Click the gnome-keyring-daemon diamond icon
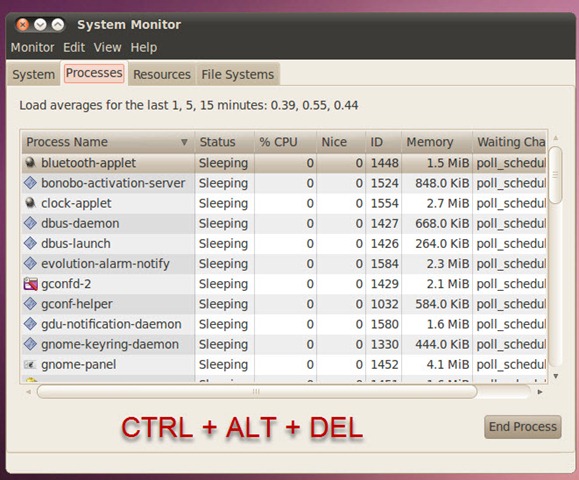579x480 pixels. pos(30,344)
